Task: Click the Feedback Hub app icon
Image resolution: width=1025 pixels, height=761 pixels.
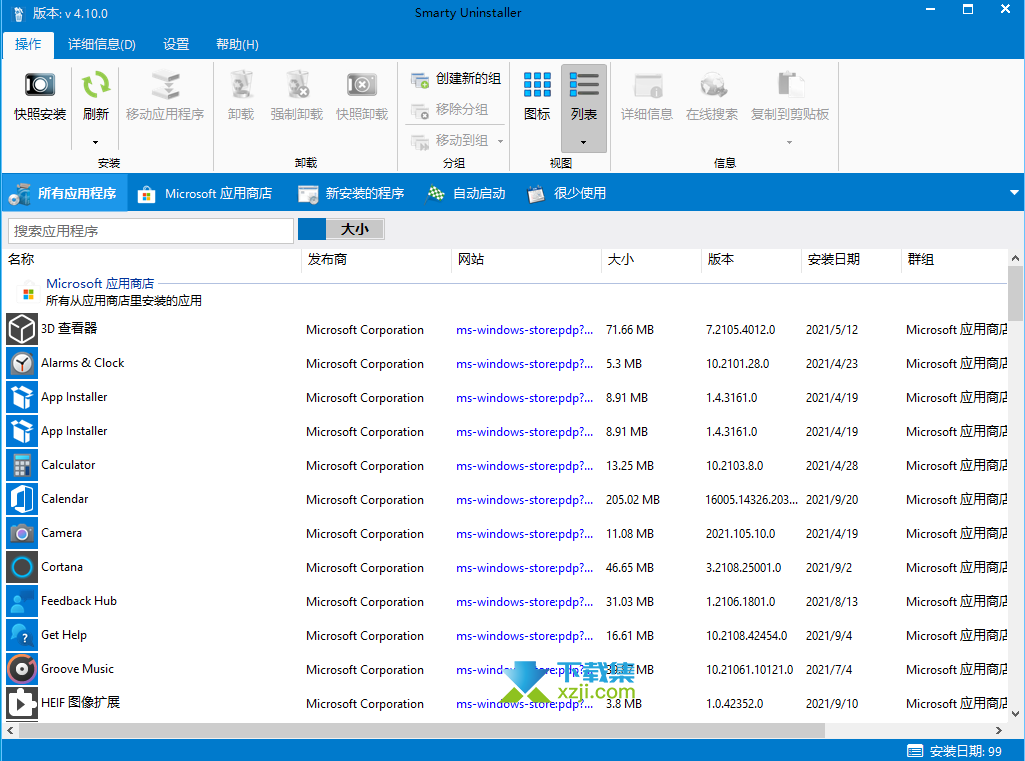Action: (x=22, y=601)
